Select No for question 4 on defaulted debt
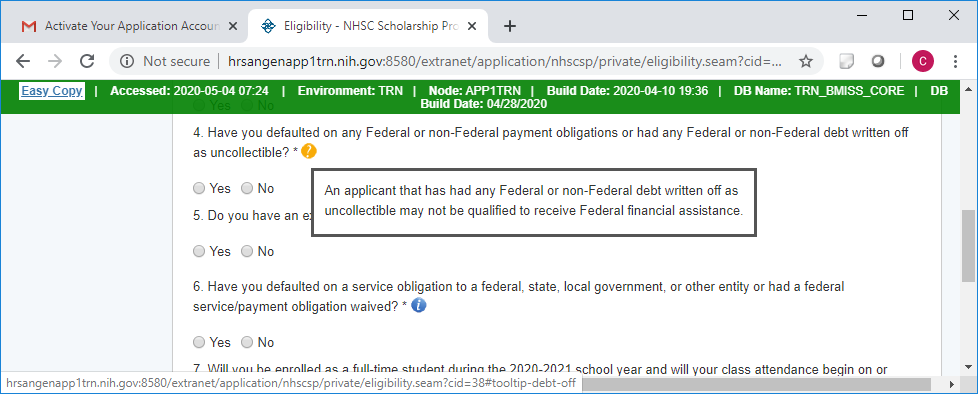This screenshot has height=394, width=978. pyautogui.click(x=247, y=188)
